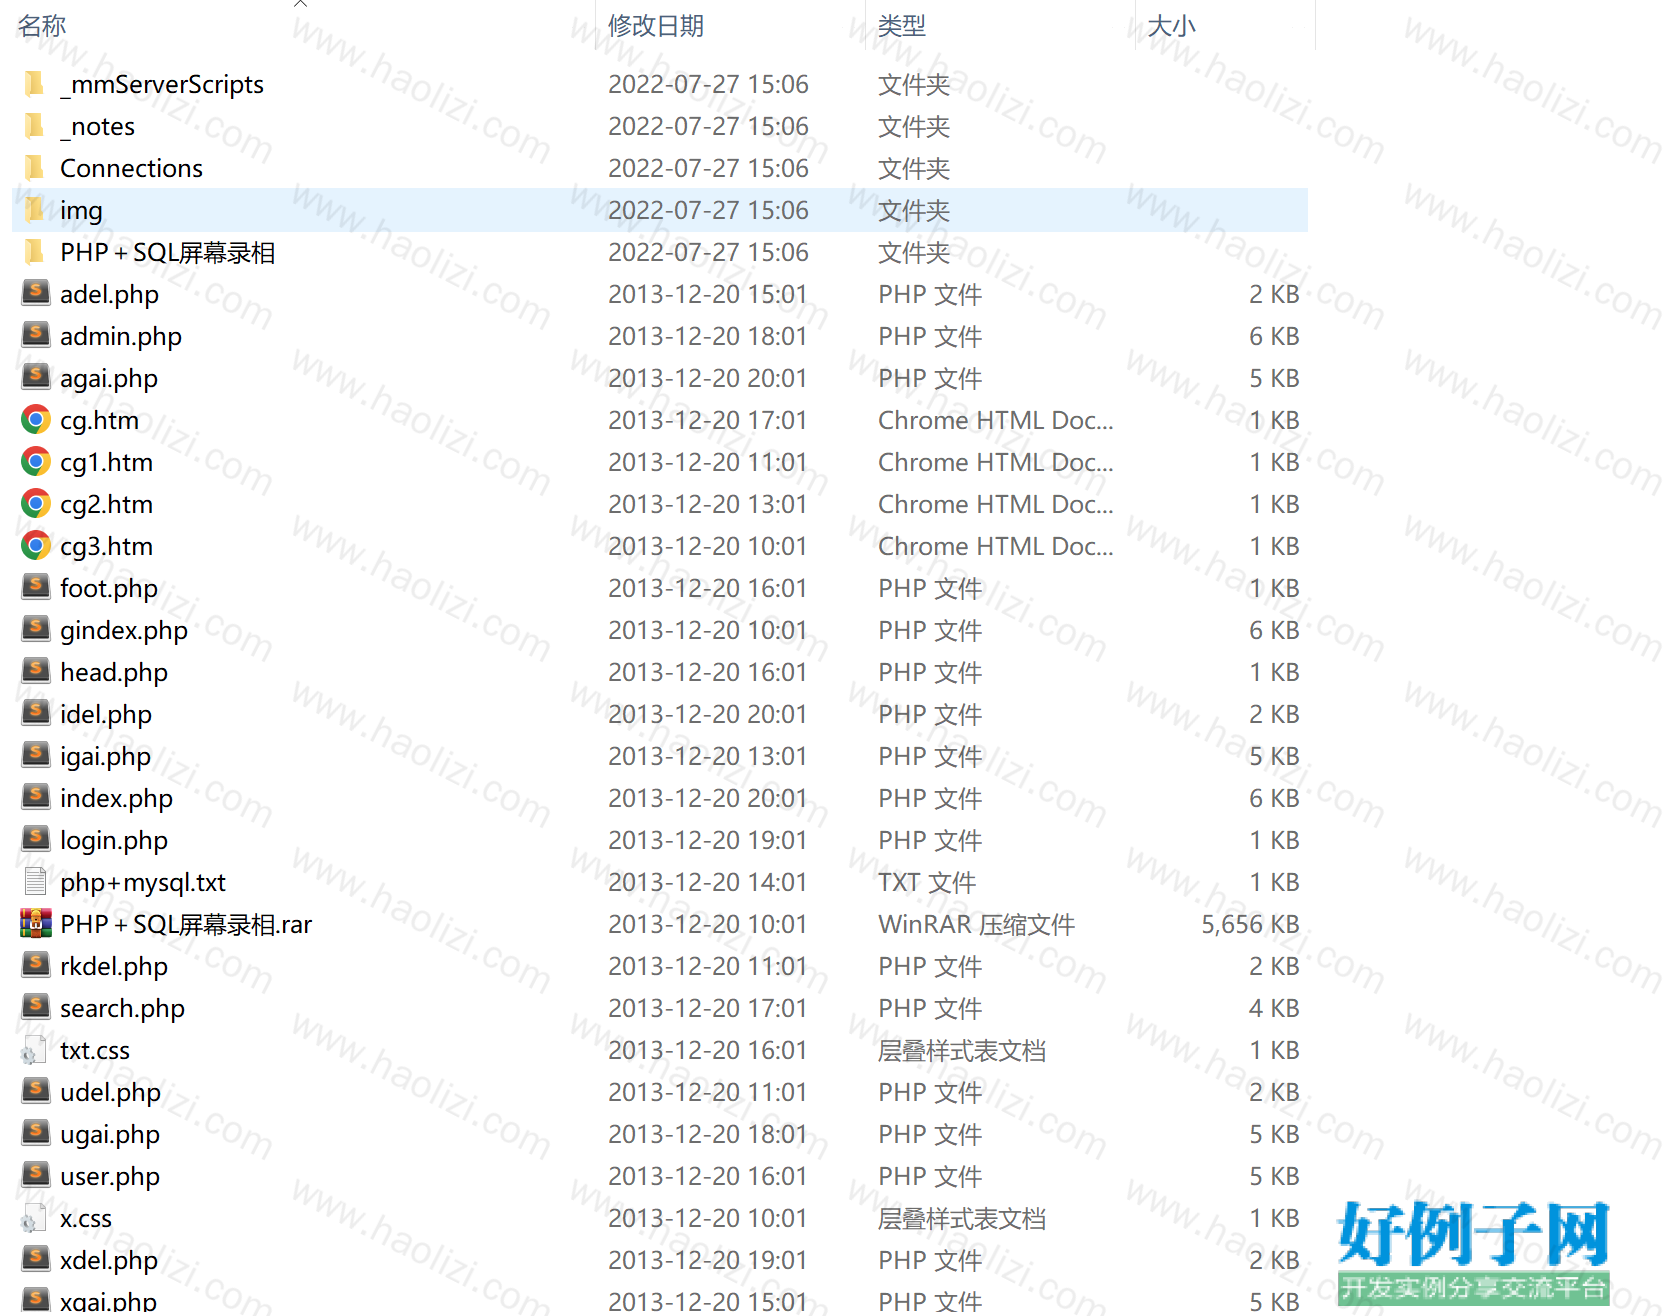The width and height of the screenshot is (1666, 1316).
Task: Click the _mmServerScripts folder icon
Action: click(35, 83)
